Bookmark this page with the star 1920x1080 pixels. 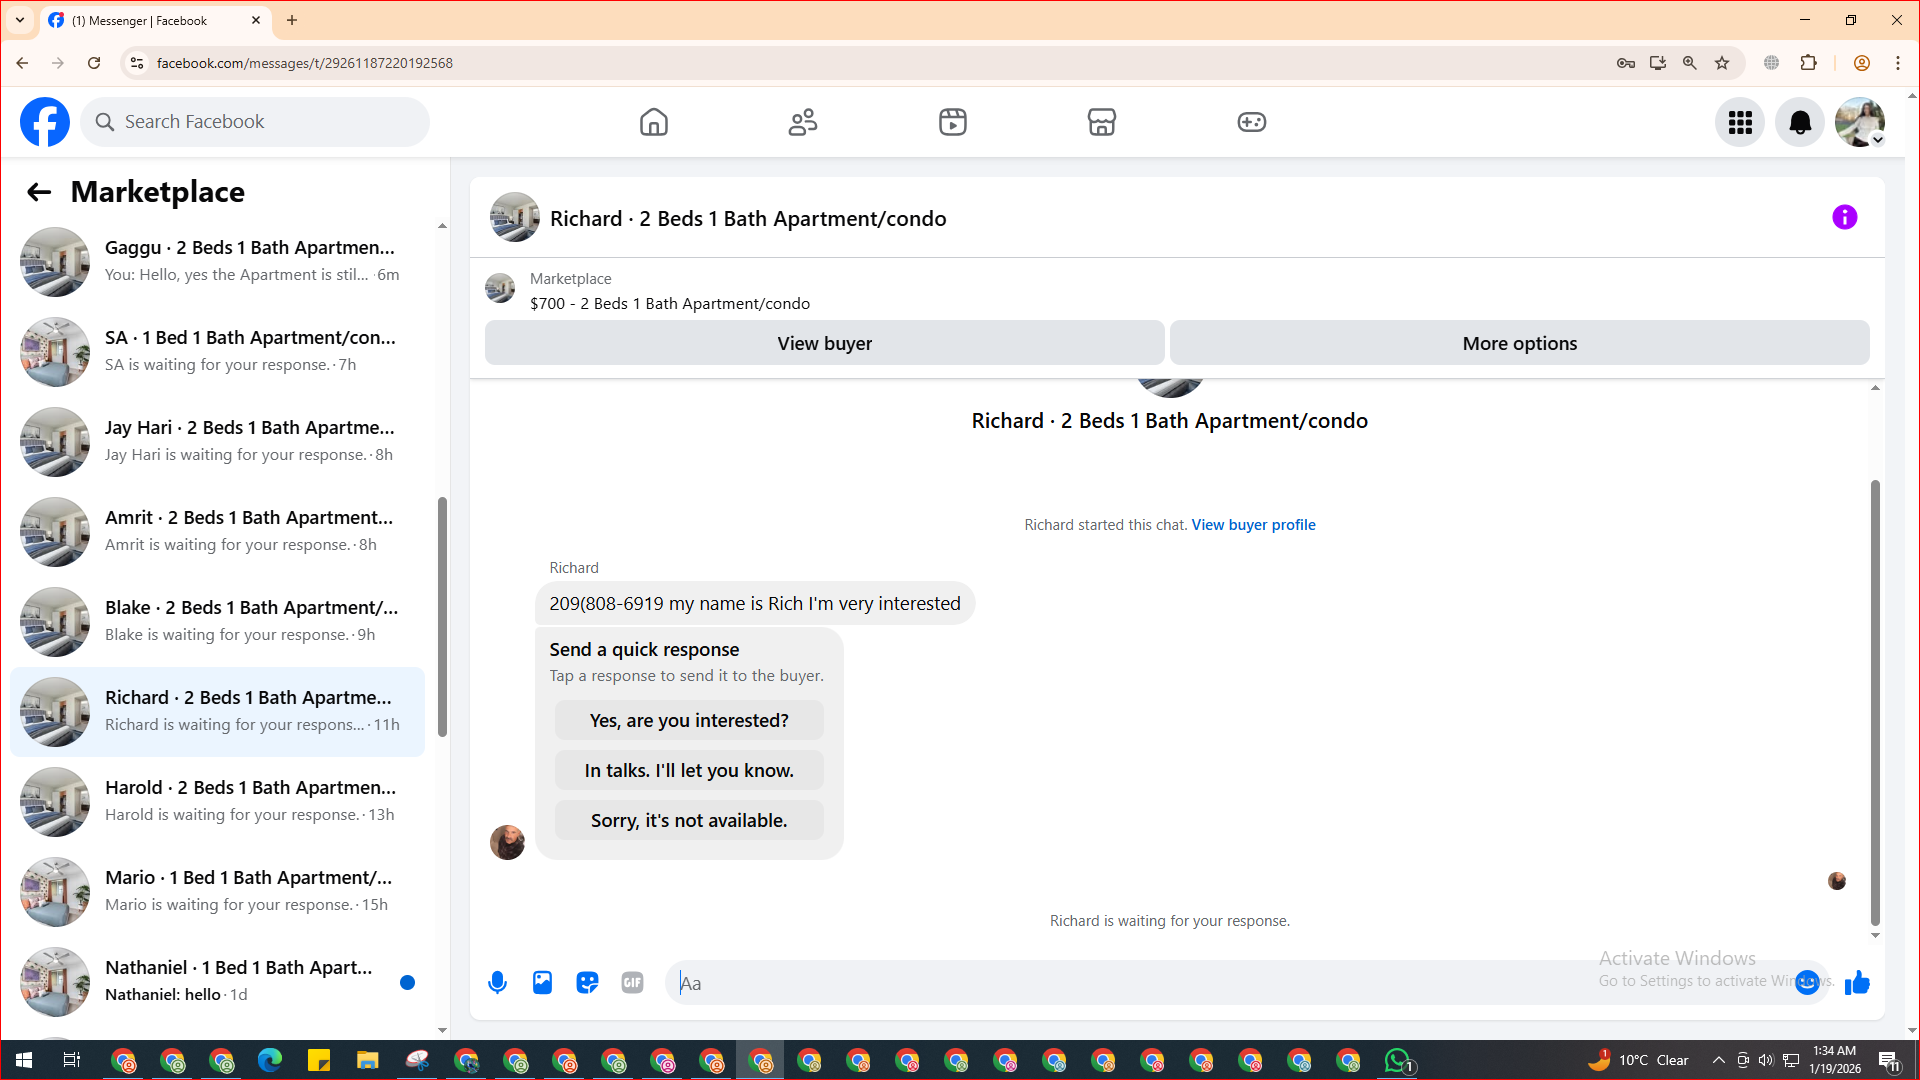click(1722, 63)
